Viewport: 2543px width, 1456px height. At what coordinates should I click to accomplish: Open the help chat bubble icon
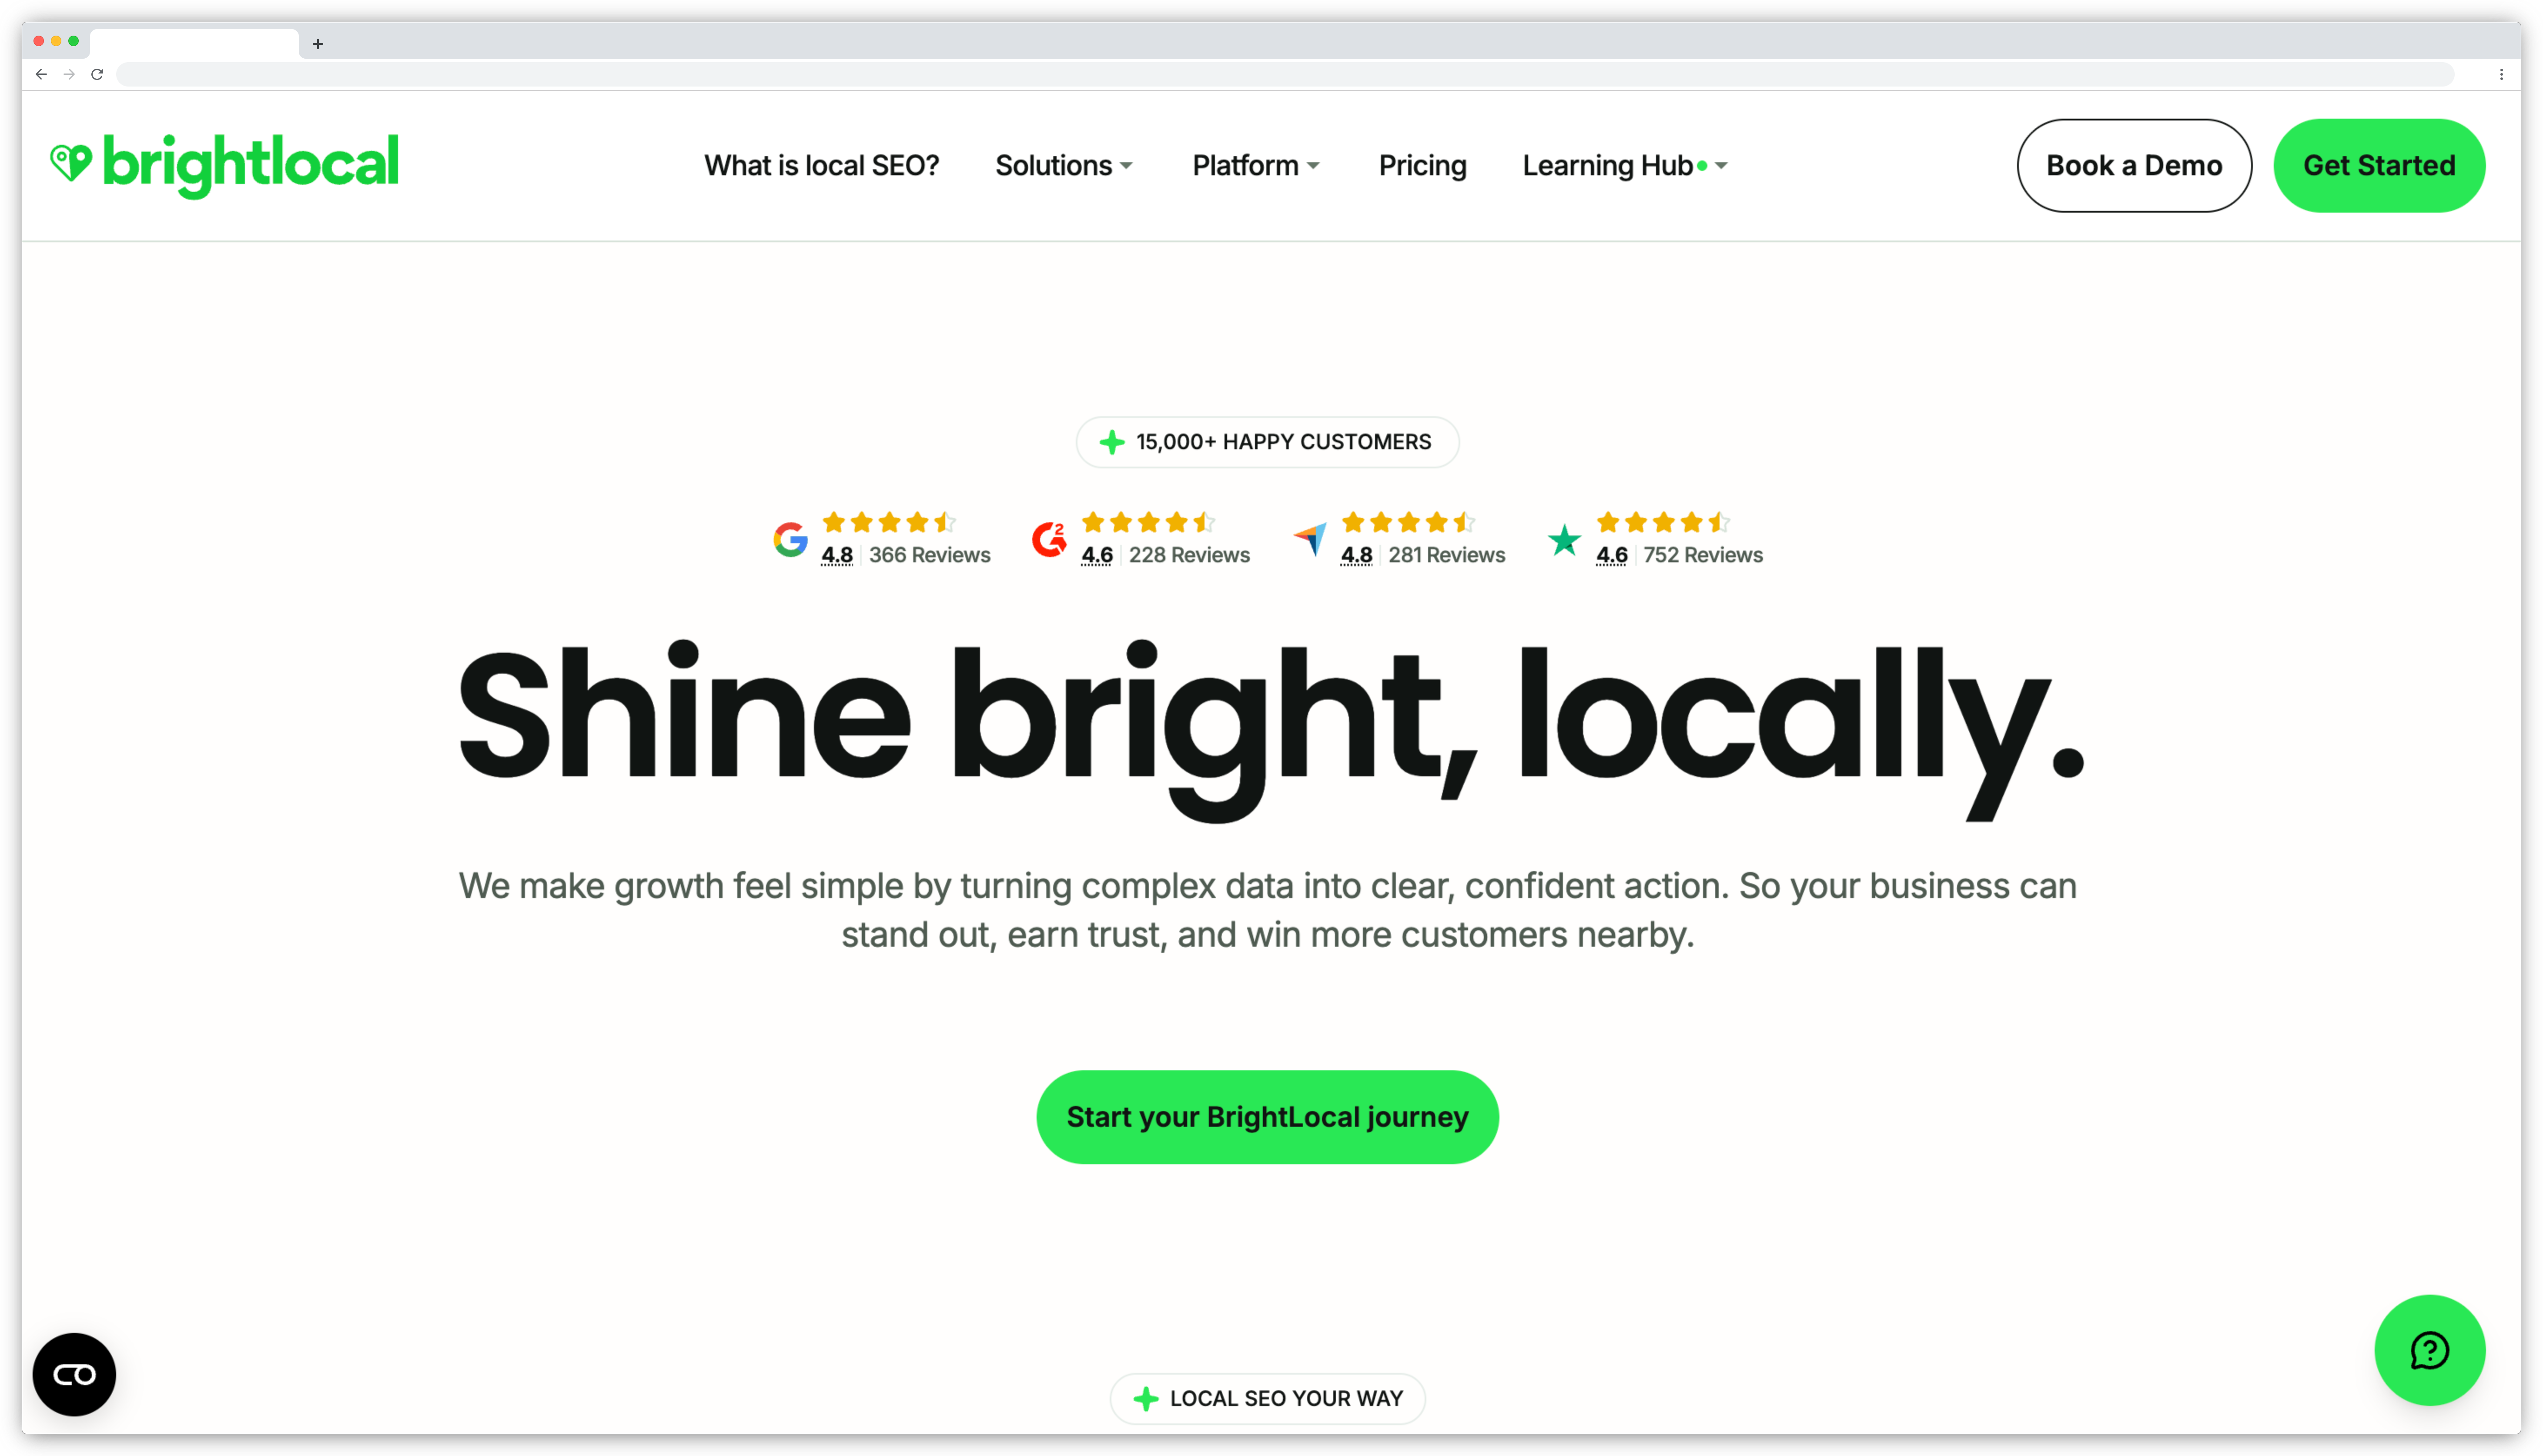2428,1349
